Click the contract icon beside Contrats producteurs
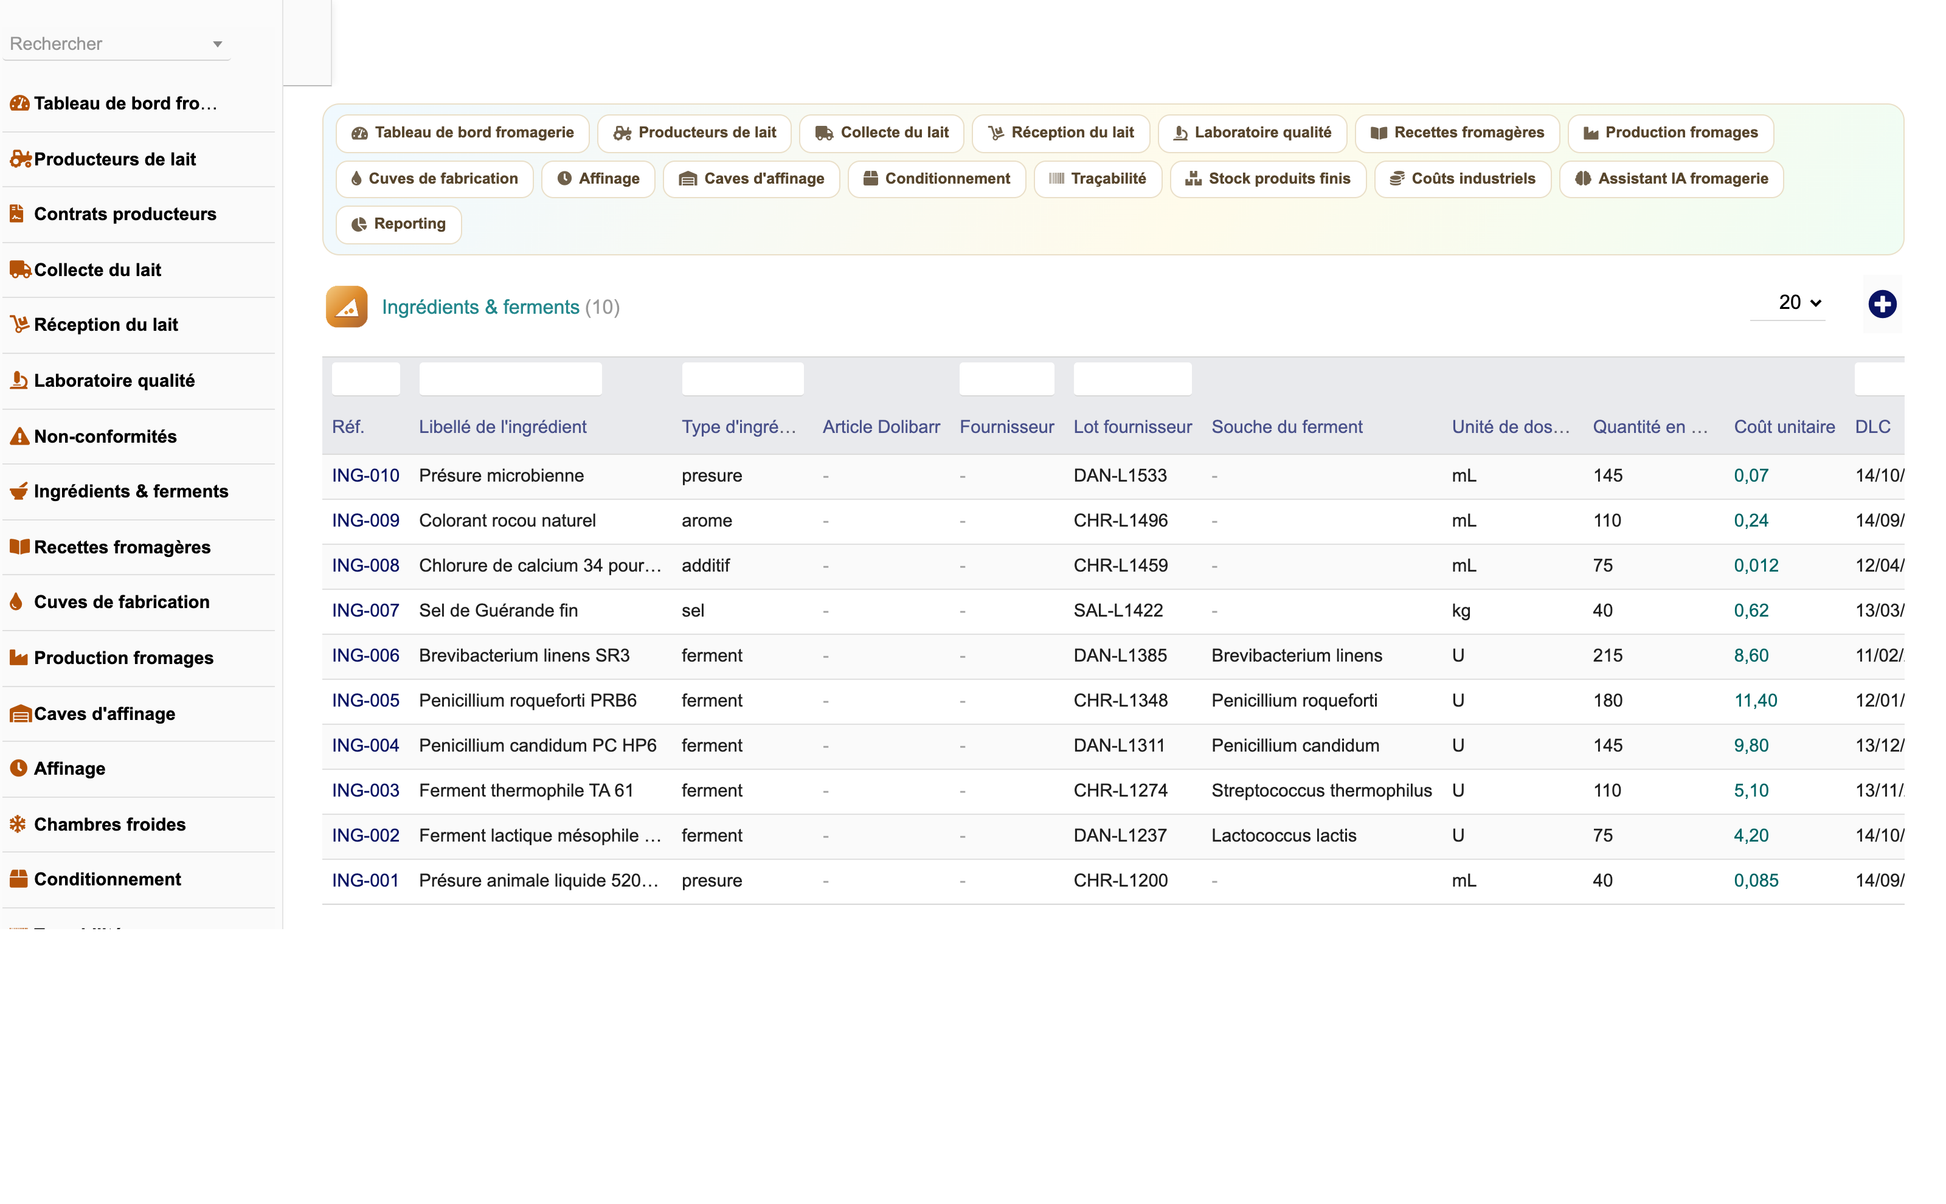 [16, 214]
